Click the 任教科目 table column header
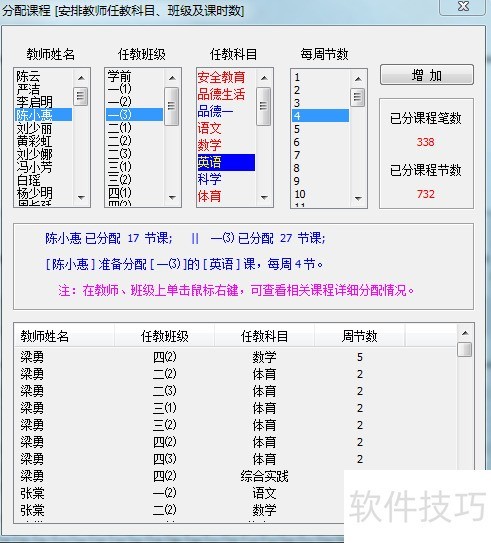 (265, 336)
